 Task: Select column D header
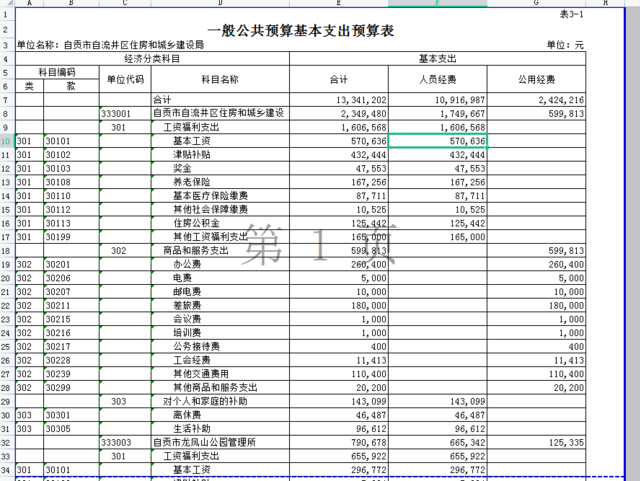tap(219, 3)
